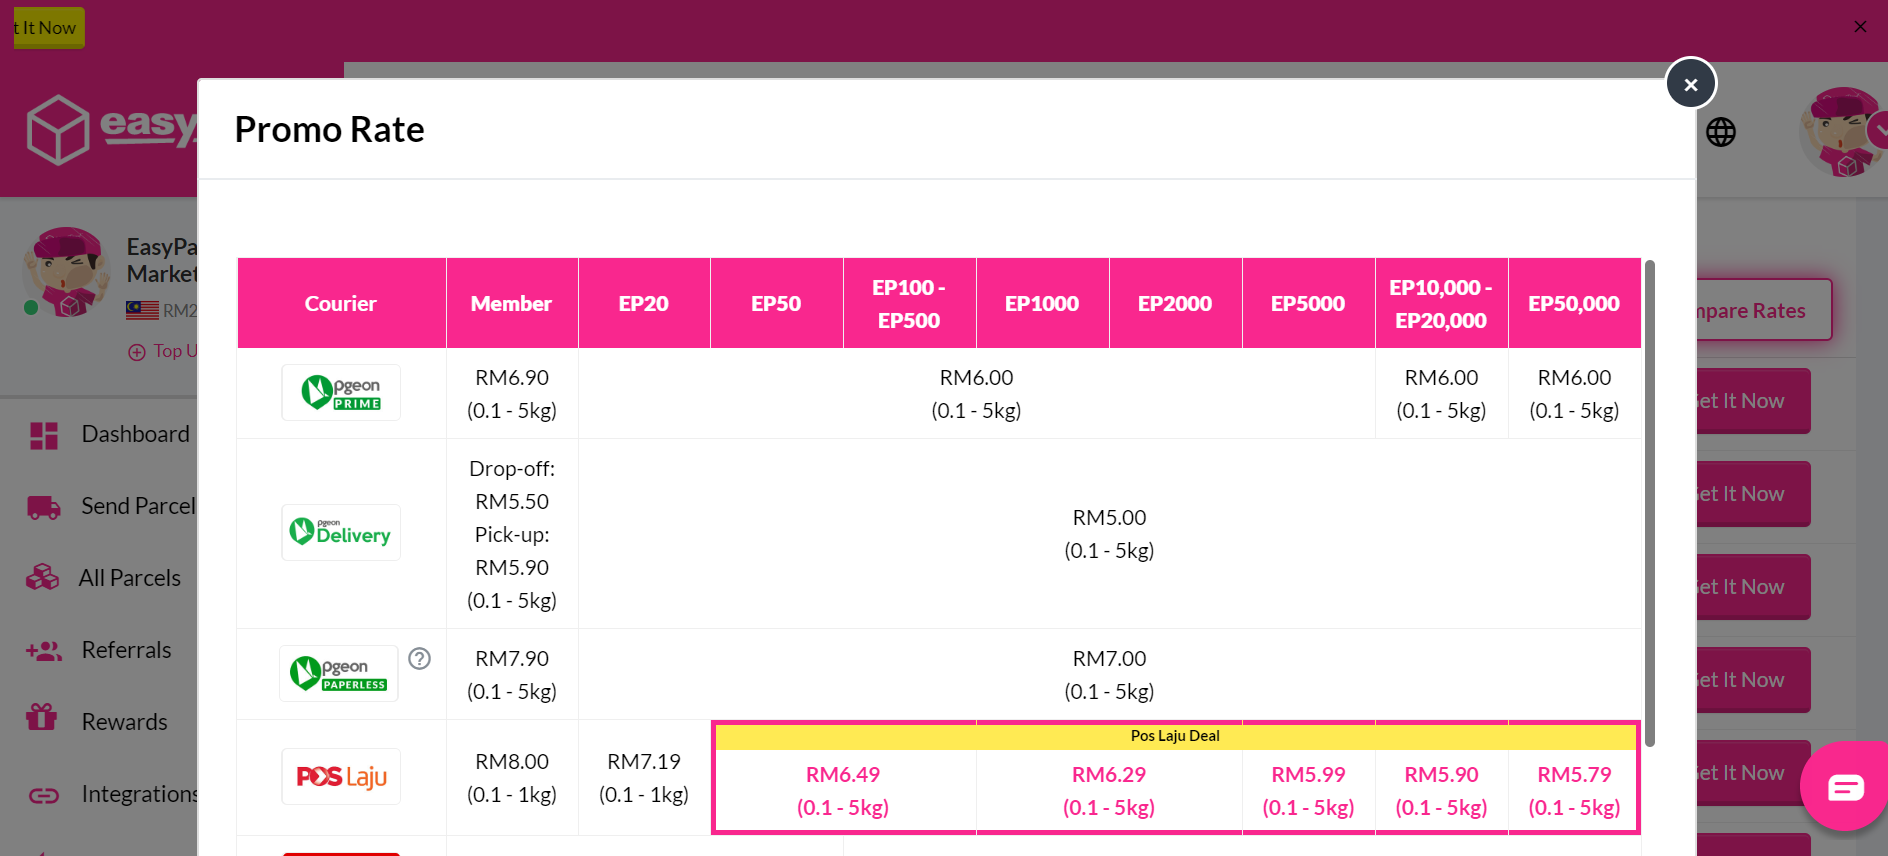
Task: Click the Integrations link icon
Action: [44, 796]
